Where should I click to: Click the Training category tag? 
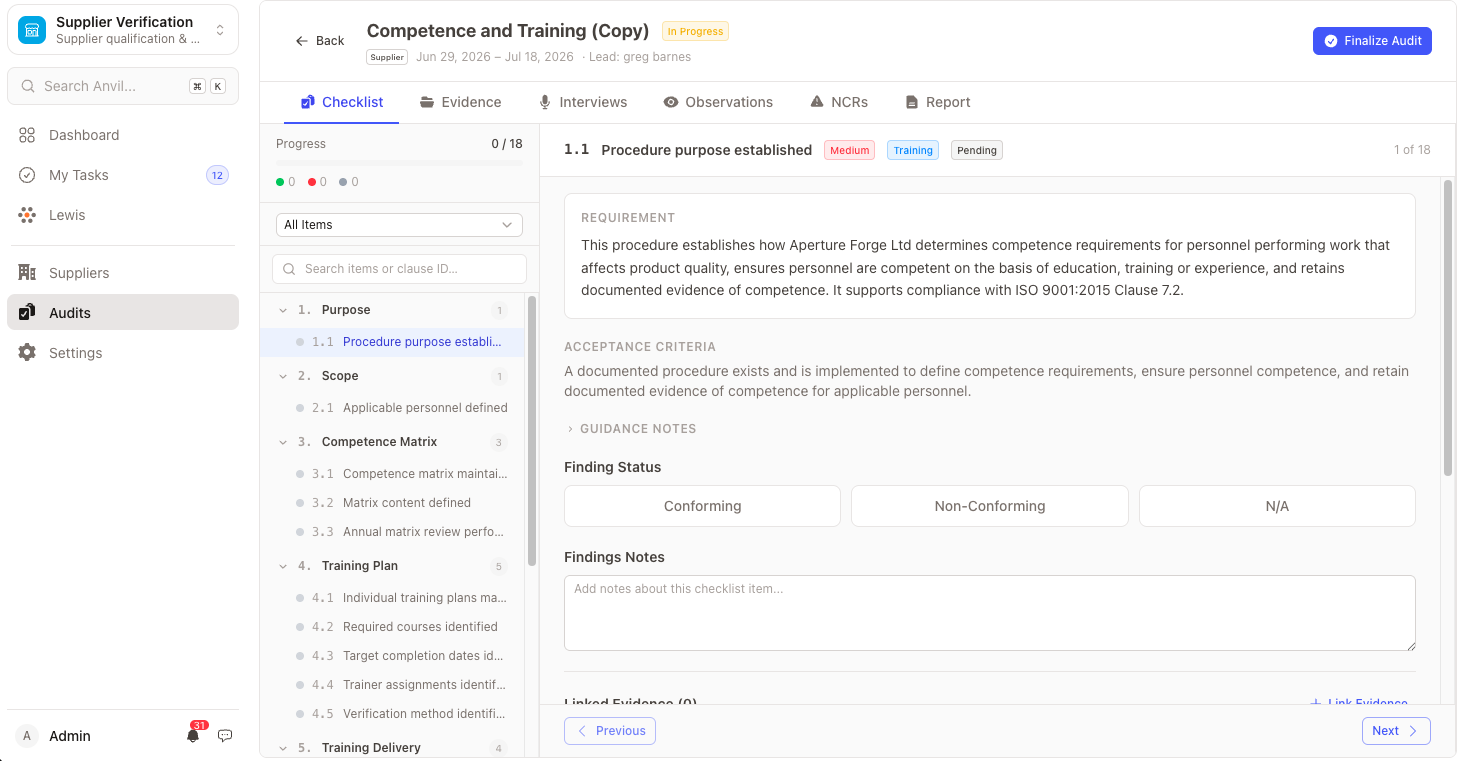(x=913, y=150)
